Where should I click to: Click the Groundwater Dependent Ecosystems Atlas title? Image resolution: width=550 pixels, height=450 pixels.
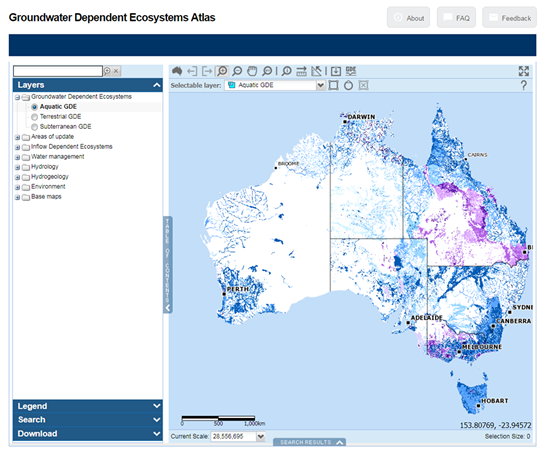112,18
